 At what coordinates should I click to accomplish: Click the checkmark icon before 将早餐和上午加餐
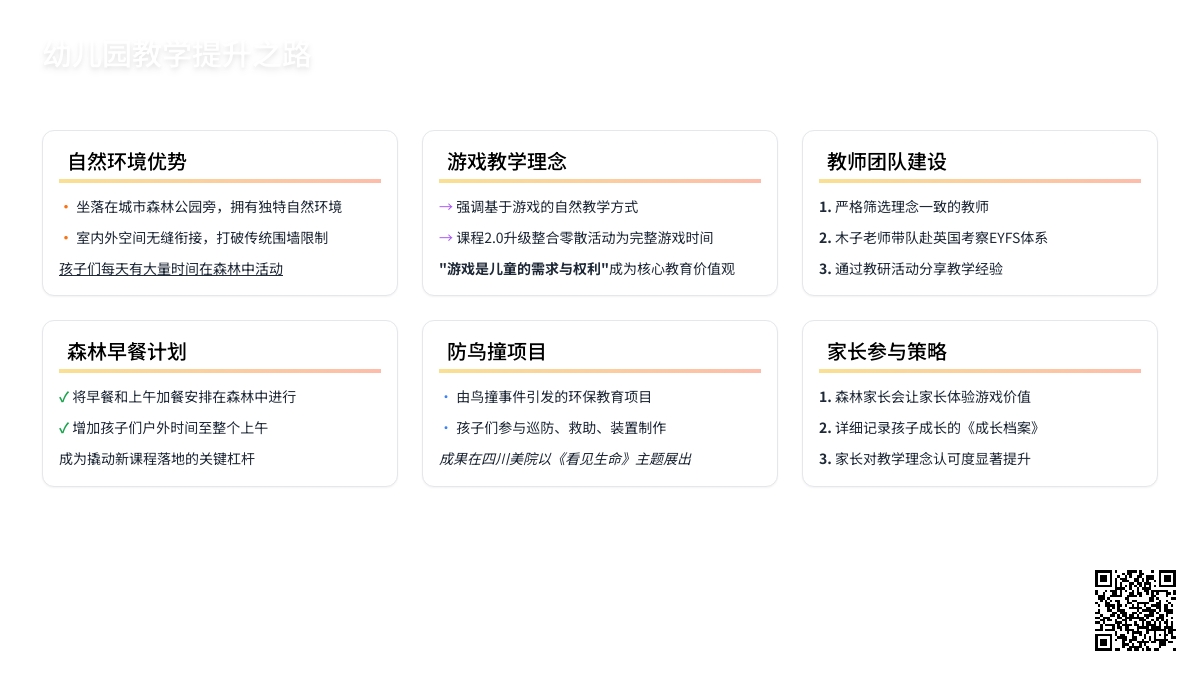coord(64,397)
